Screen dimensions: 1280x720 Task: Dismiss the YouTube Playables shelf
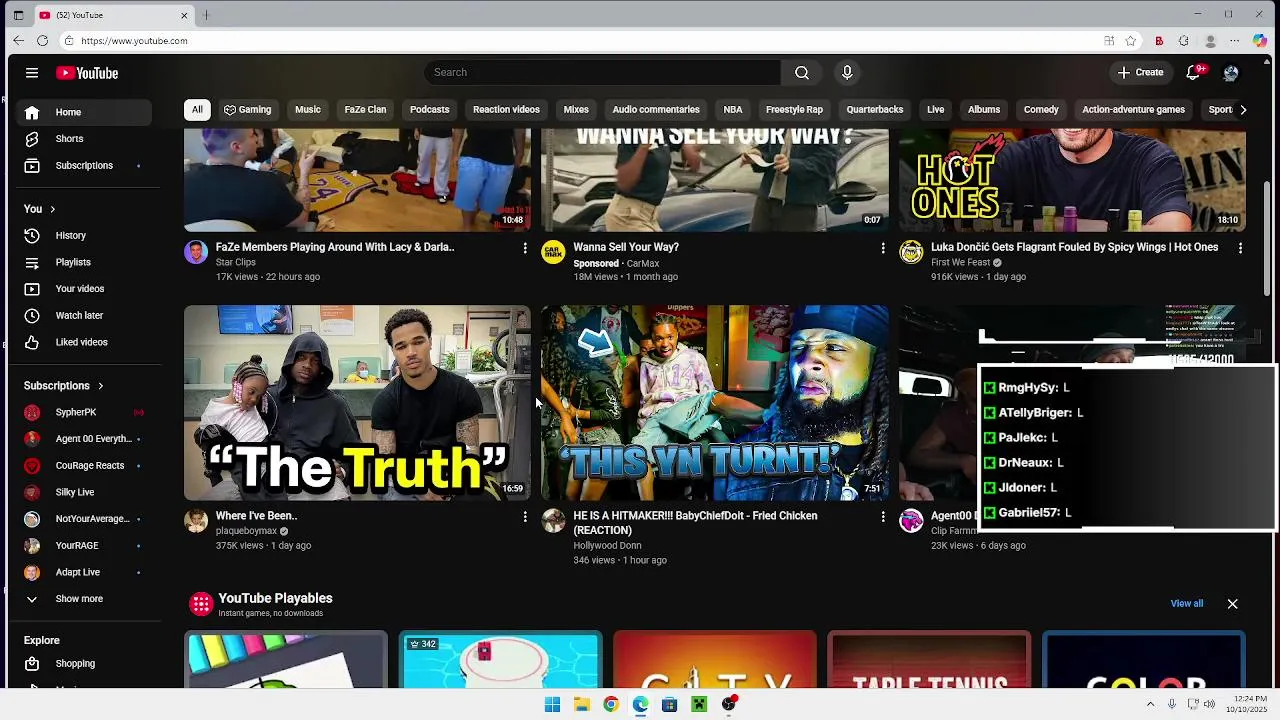tap(1232, 604)
